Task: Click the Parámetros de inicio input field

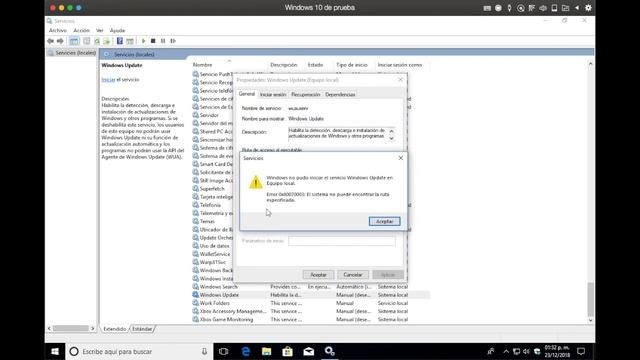Action: click(342, 241)
